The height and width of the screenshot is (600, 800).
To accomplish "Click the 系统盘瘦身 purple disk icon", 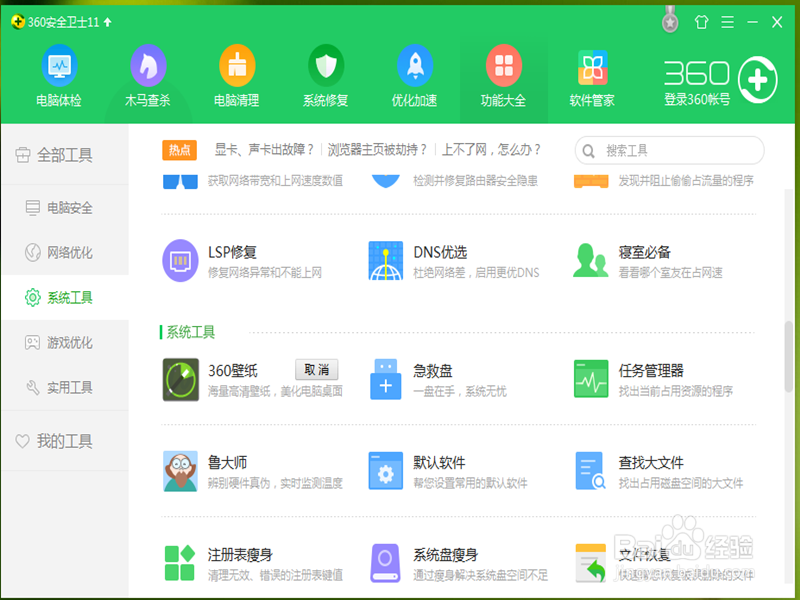I will (x=385, y=563).
